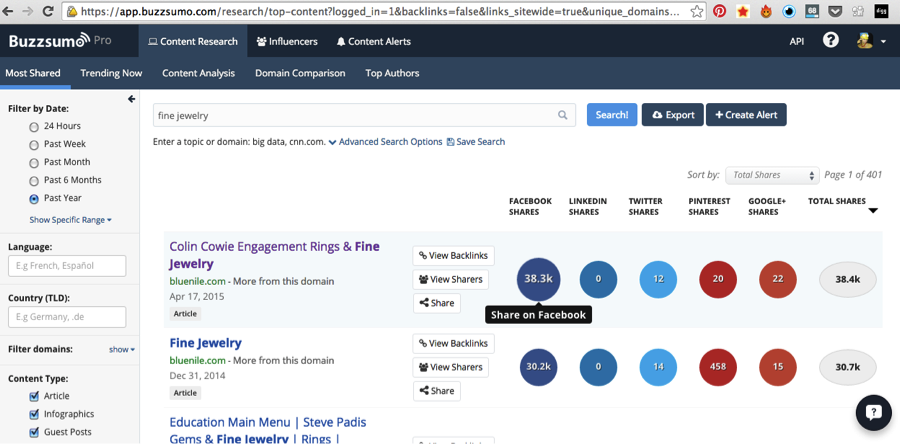Click Save Search link
Viewport: 900px width, 444px height.
tap(476, 142)
